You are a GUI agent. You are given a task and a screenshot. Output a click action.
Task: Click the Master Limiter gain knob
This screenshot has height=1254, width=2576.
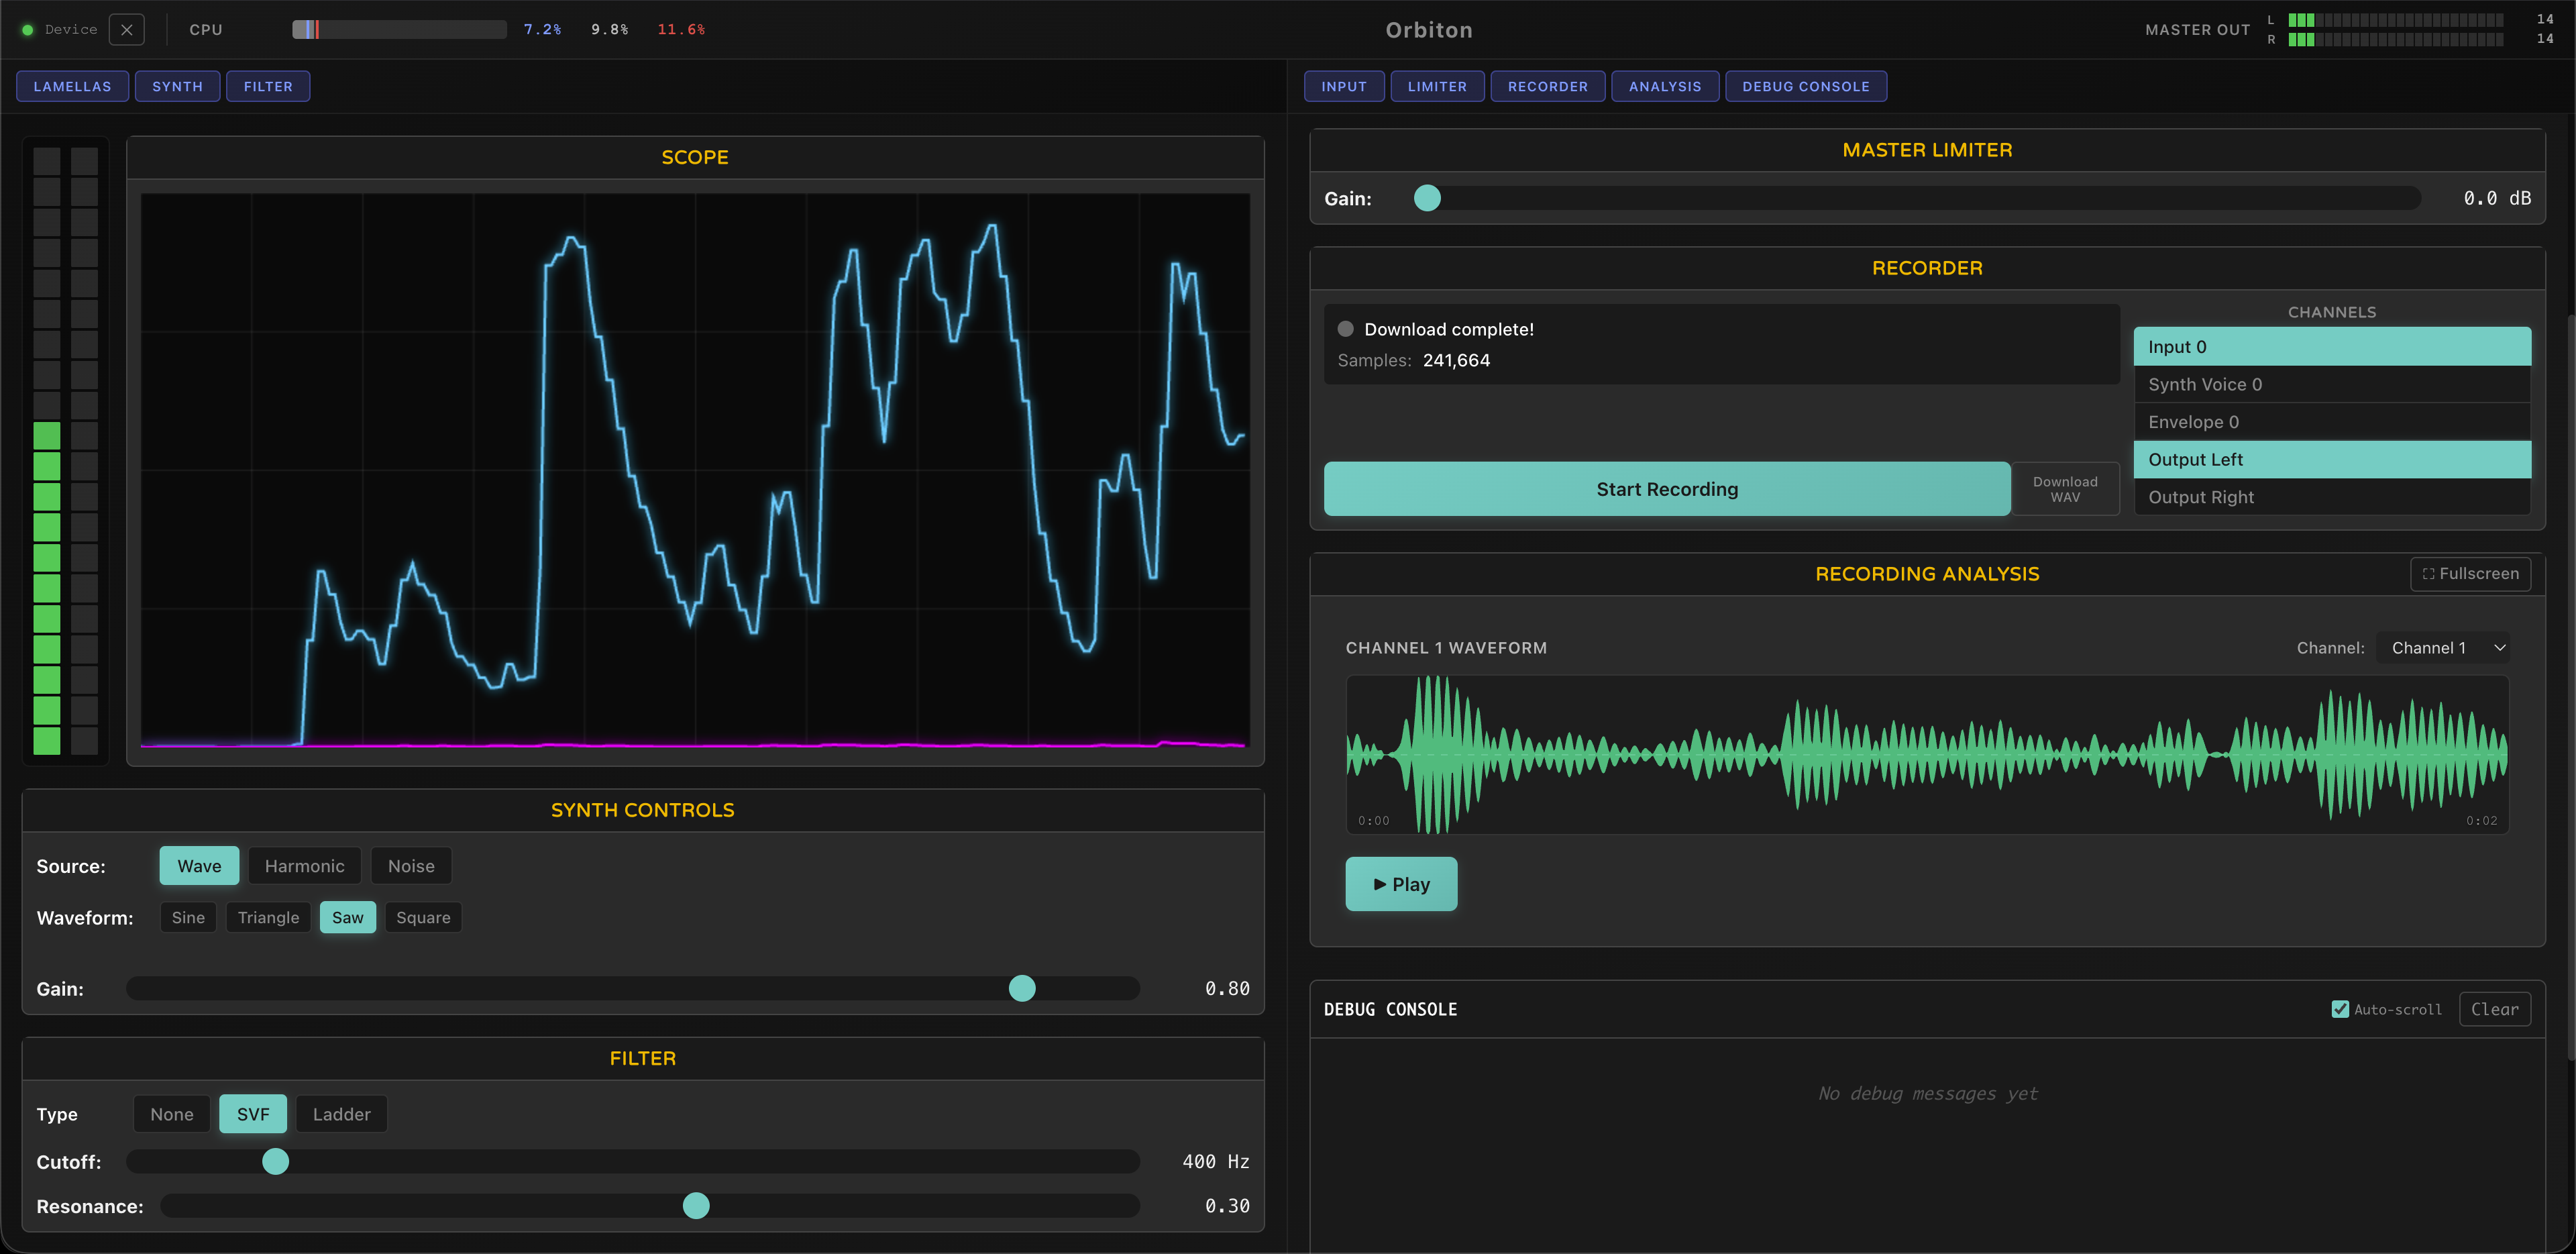click(1427, 198)
